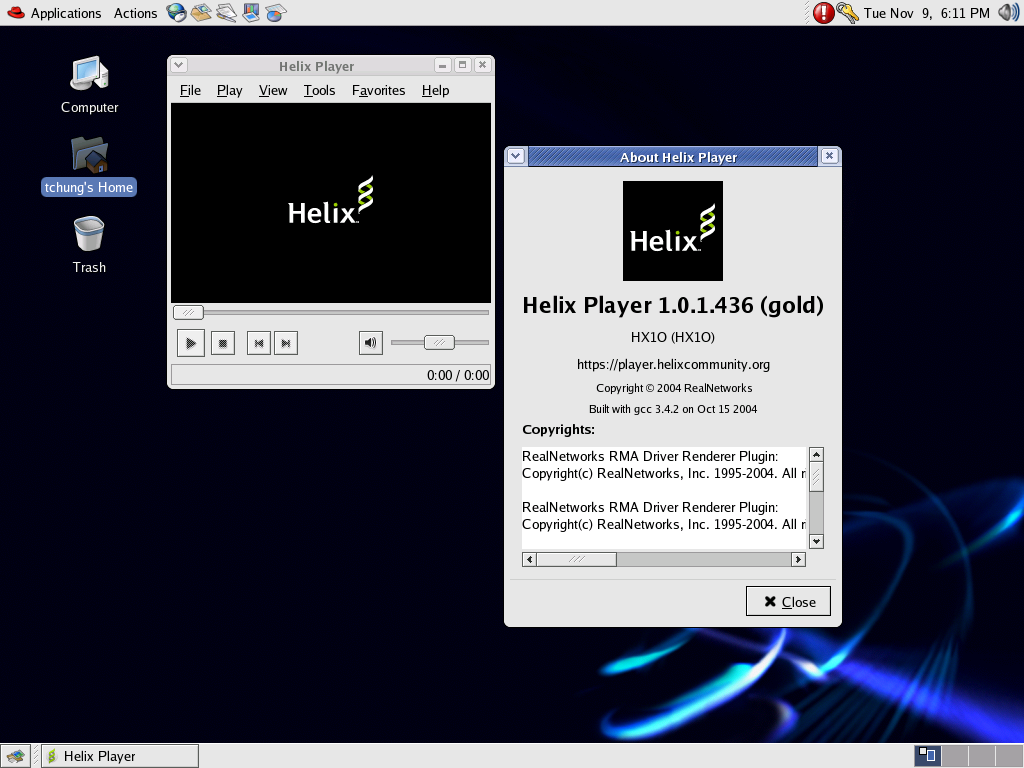The width and height of the screenshot is (1024, 768).
Task: Click the playback position seek slider handle
Action: point(188,312)
